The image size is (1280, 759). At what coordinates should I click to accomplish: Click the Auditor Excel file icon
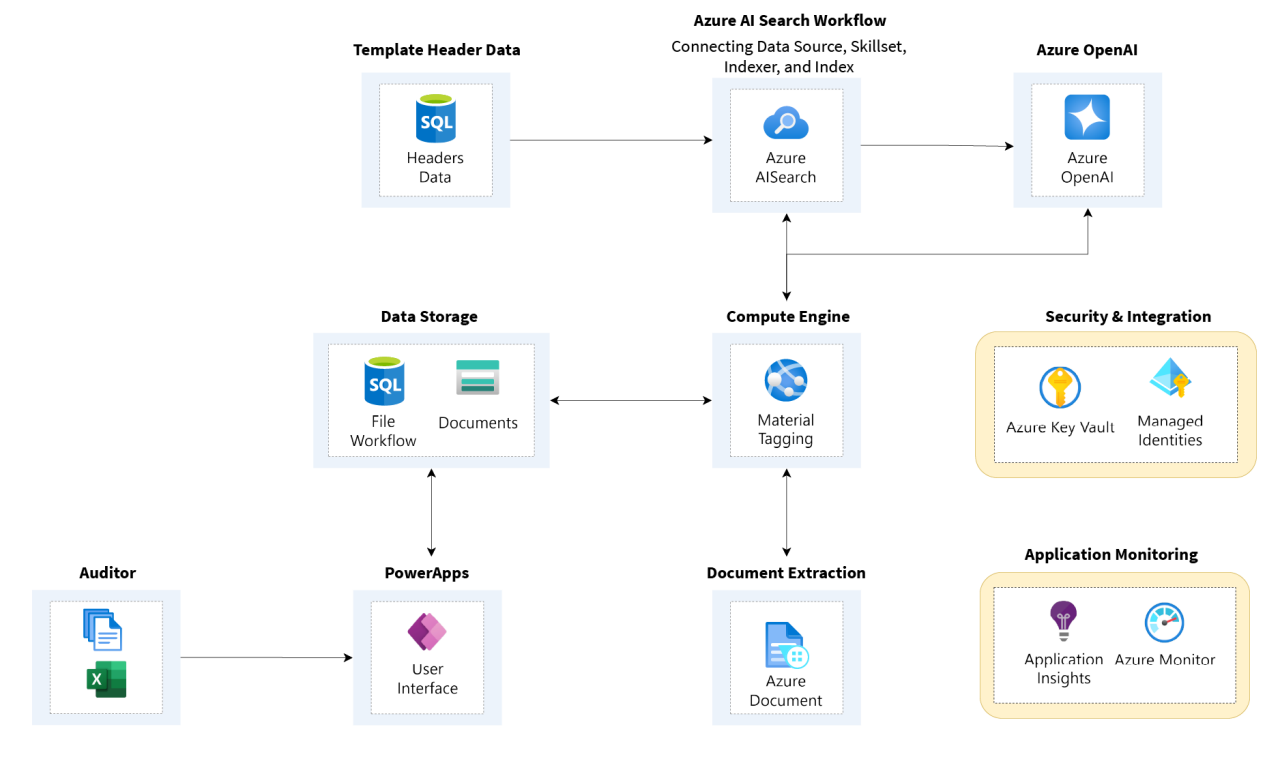(106, 680)
